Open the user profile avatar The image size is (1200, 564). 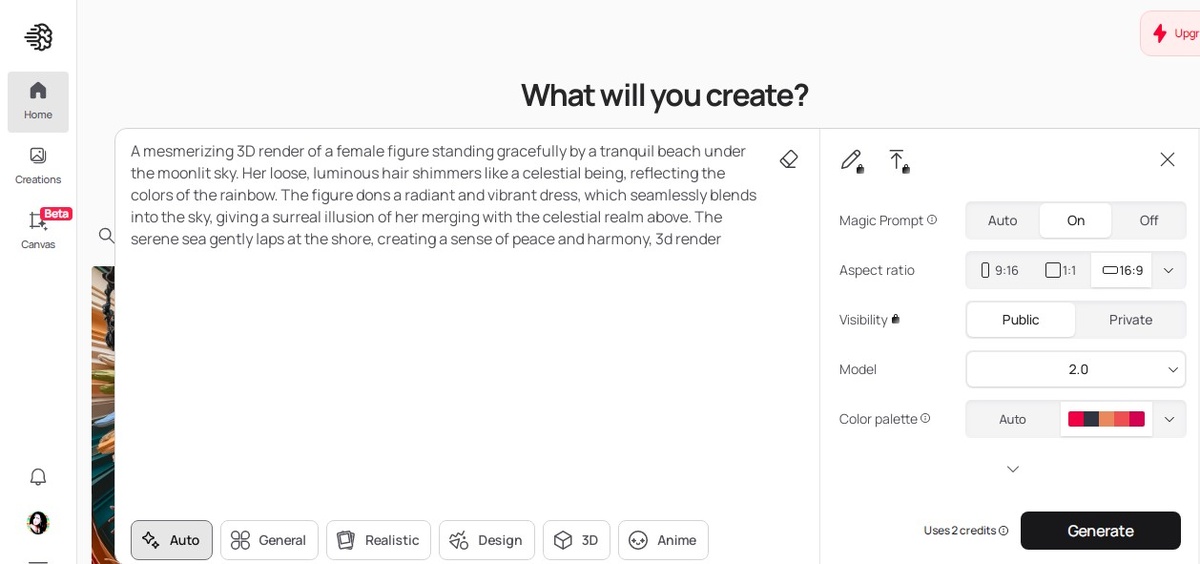tap(38, 522)
